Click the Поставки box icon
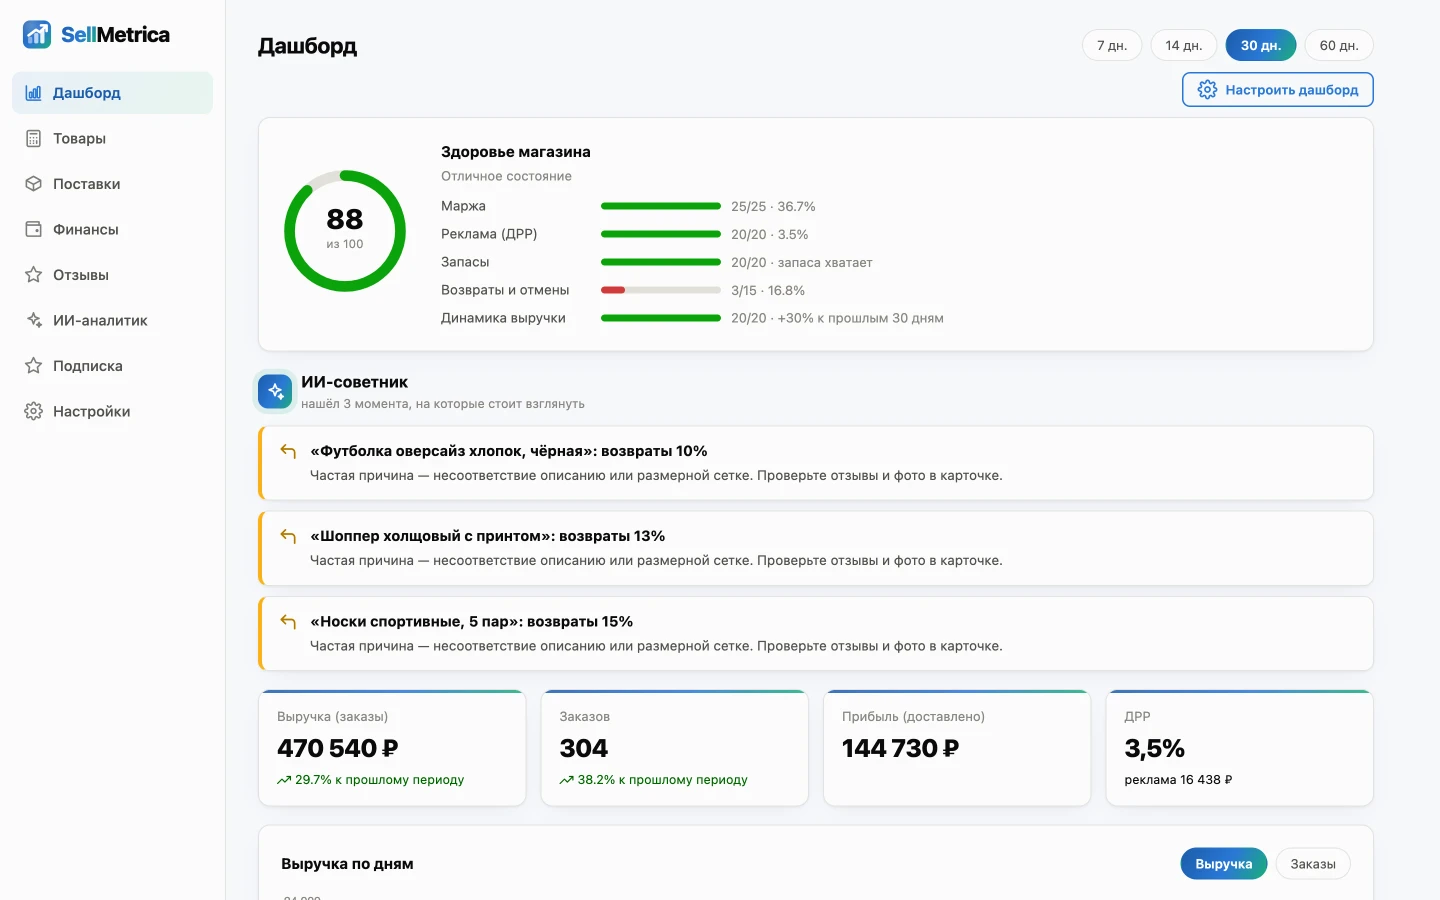 (34, 184)
